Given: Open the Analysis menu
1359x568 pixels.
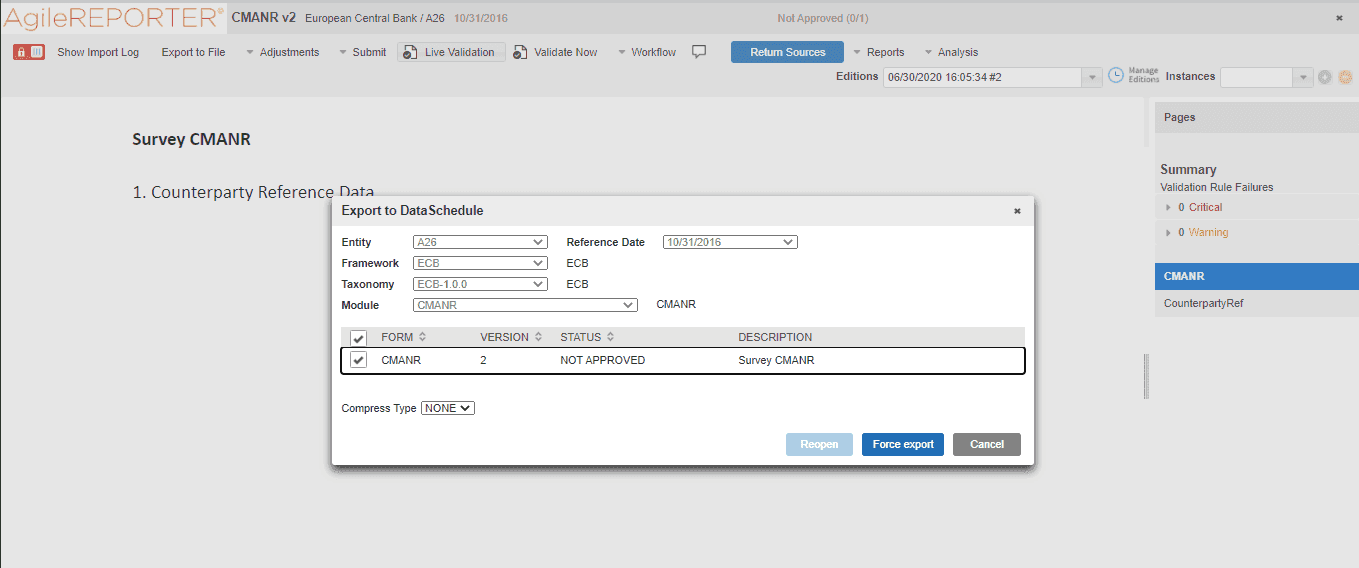Looking at the screenshot, I should coord(951,52).
